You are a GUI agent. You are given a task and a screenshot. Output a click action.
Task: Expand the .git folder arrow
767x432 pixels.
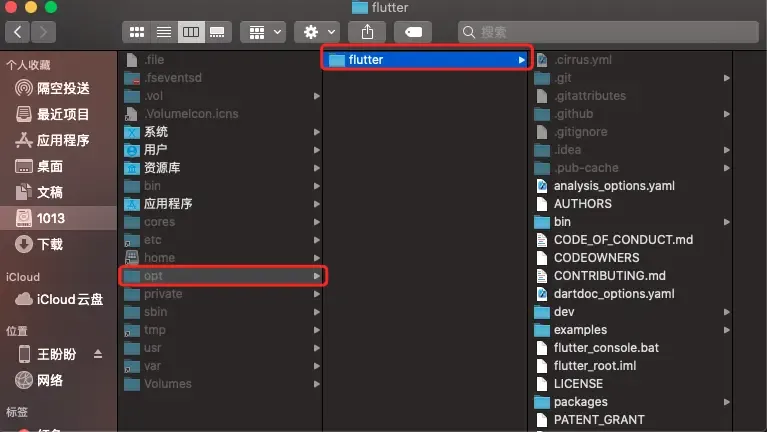click(x=726, y=78)
